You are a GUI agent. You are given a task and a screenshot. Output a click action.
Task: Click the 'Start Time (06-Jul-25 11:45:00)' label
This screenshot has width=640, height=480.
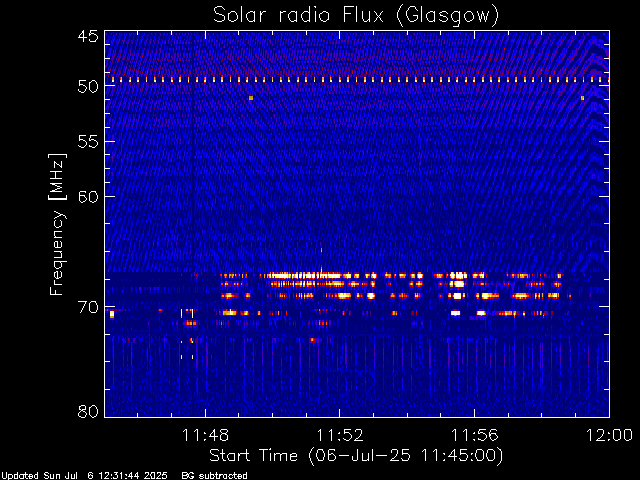click(x=356, y=456)
